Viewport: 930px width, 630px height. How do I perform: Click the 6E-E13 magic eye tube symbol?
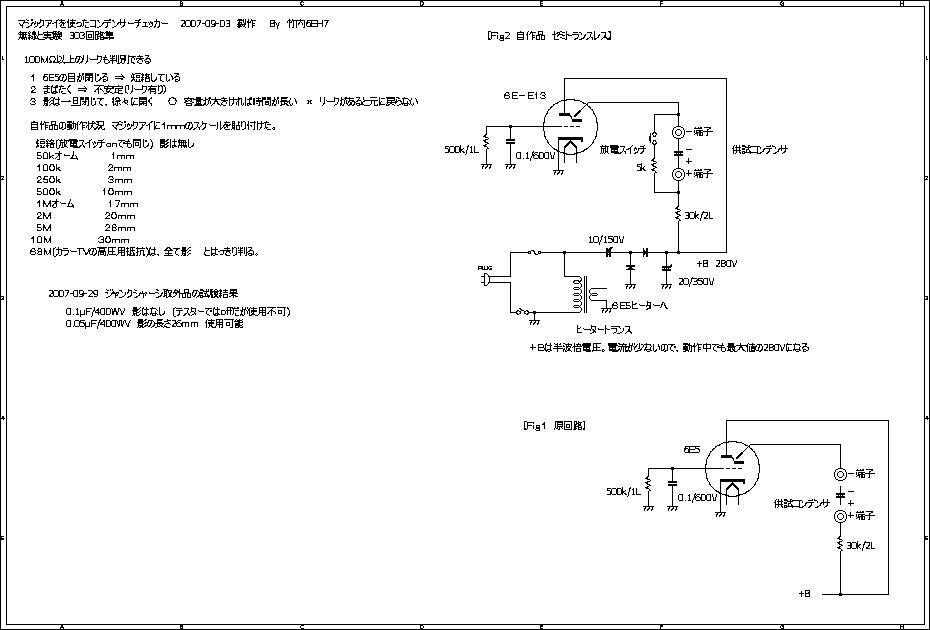click(x=570, y=126)
